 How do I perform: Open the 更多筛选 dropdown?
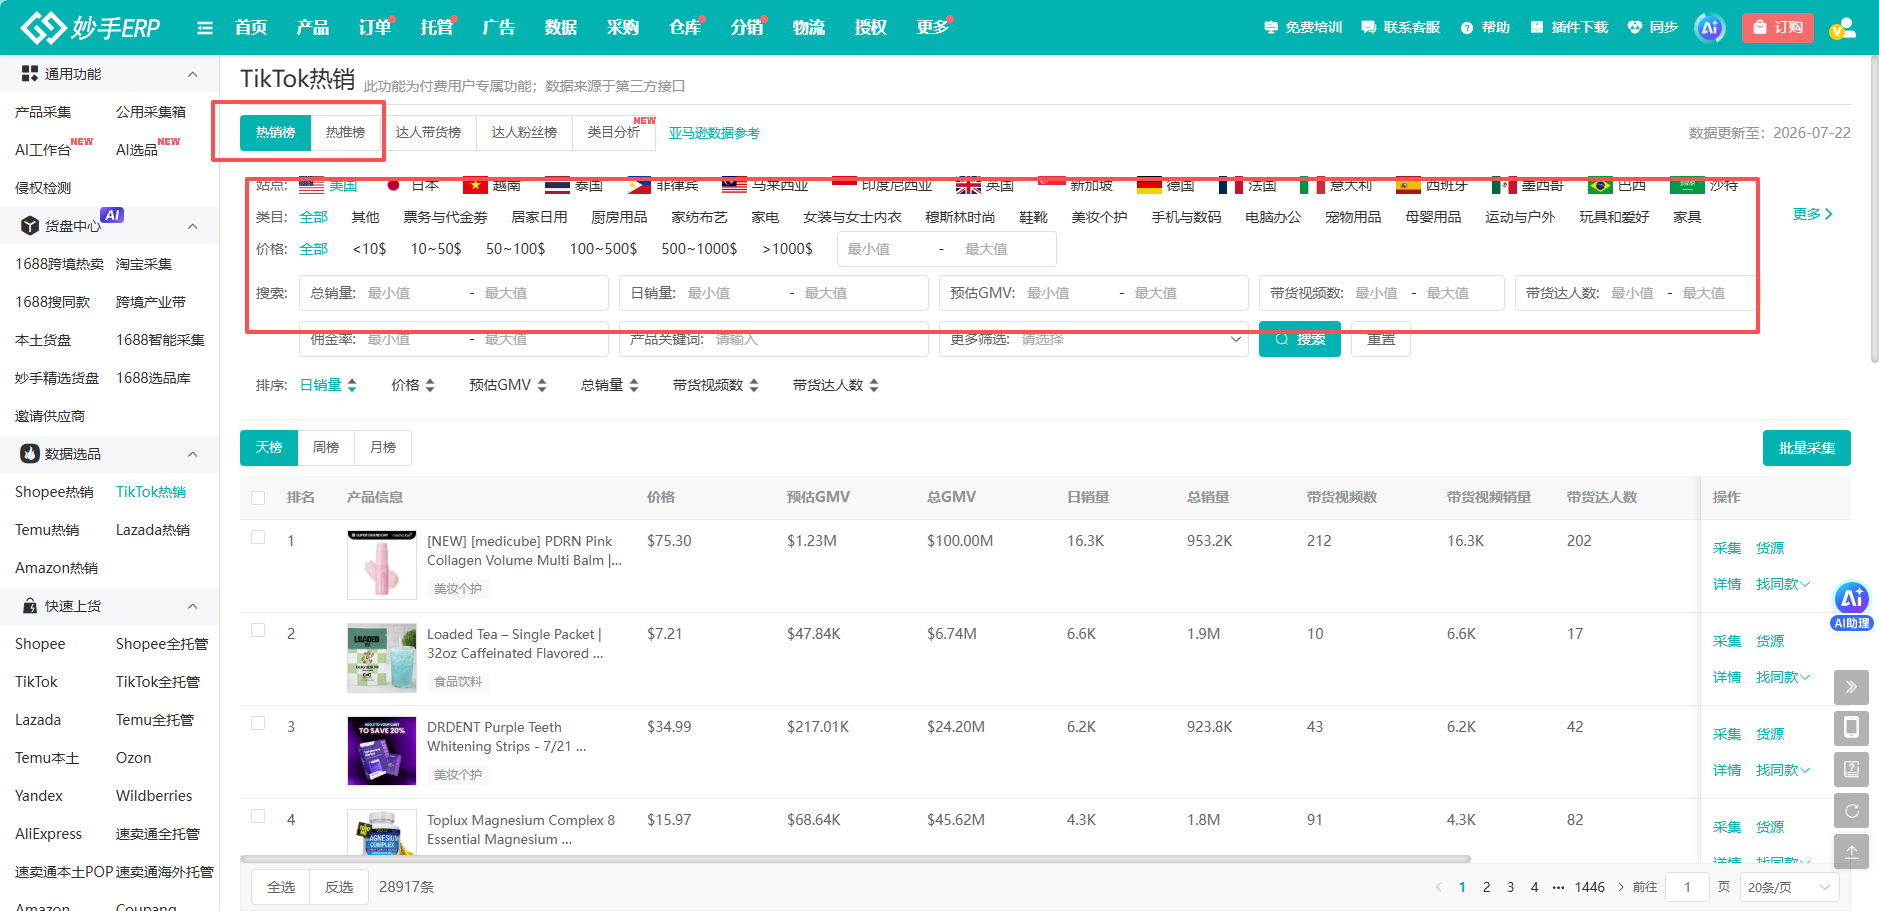1094,339
